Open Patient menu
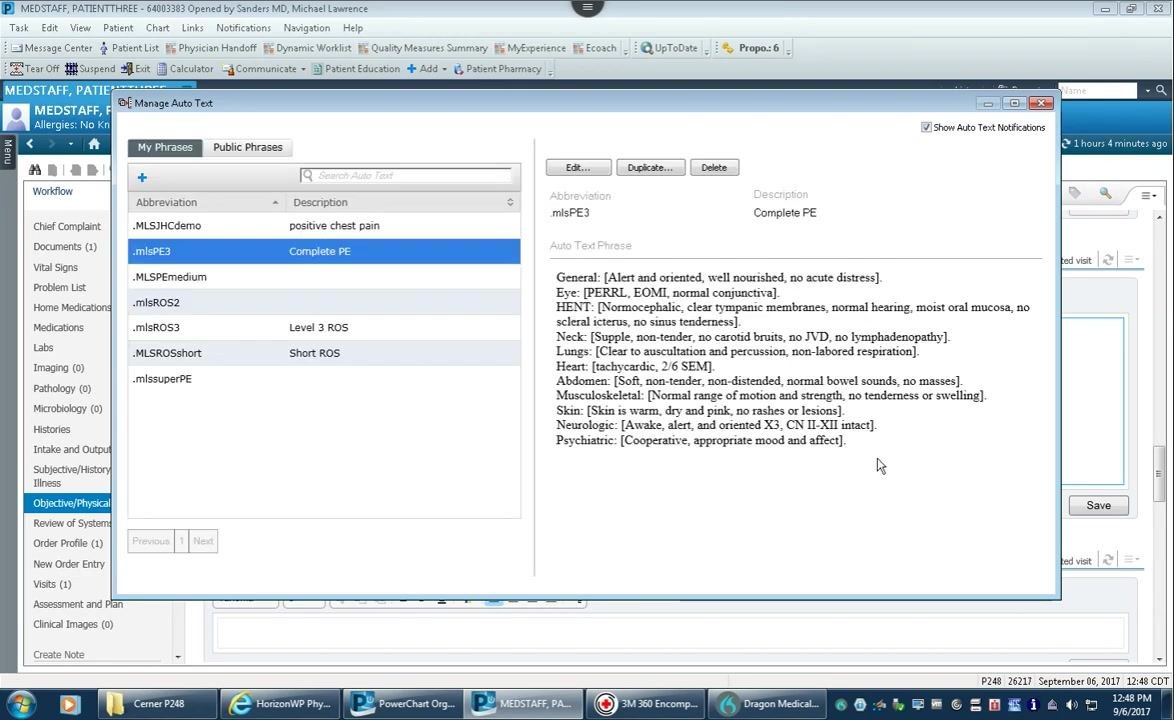Image resolution: width=1174 pixels, height=720 pixels. click(118, 28)
